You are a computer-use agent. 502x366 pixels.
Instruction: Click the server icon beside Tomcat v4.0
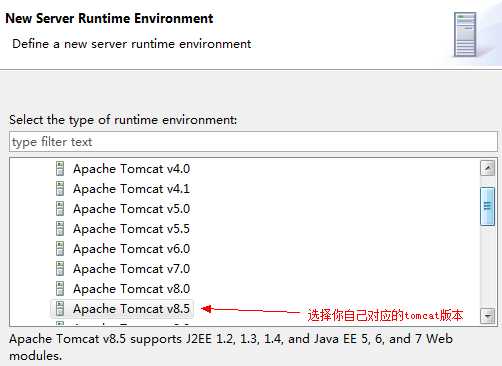point(60,169)
